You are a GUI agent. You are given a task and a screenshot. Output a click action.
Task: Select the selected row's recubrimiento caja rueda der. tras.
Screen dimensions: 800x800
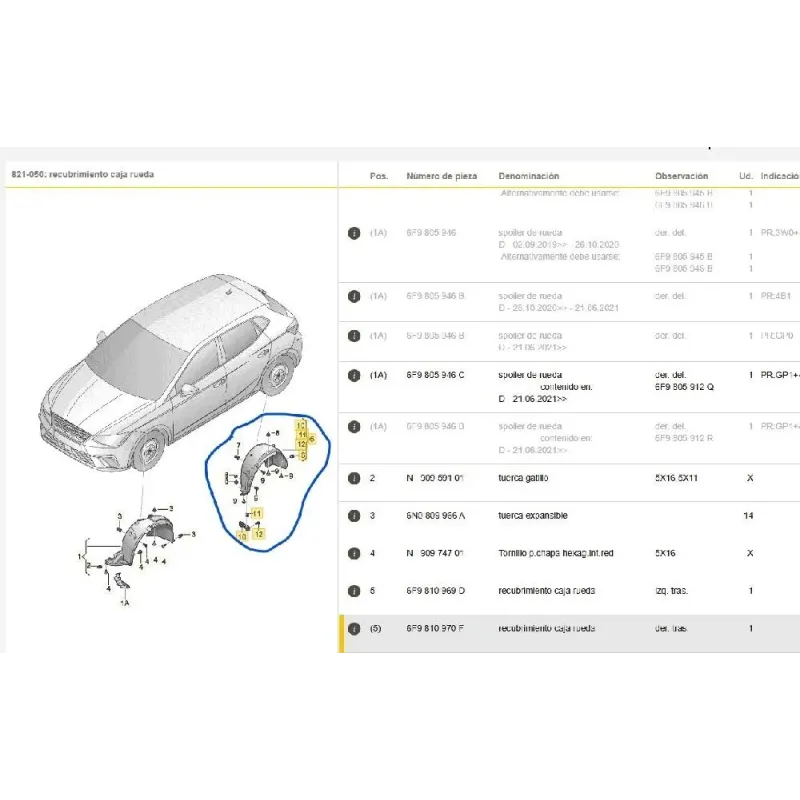tap(546, 629)
